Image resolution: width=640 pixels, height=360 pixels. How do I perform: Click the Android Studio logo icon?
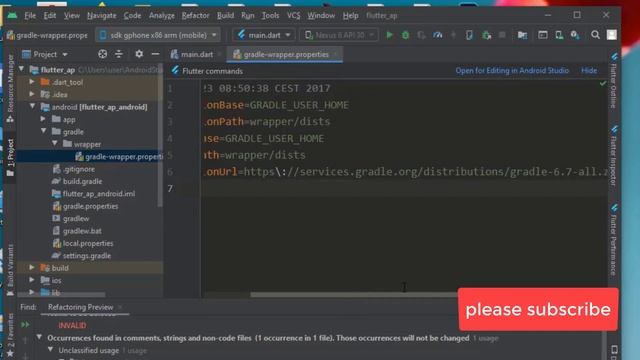click(12, 16)
